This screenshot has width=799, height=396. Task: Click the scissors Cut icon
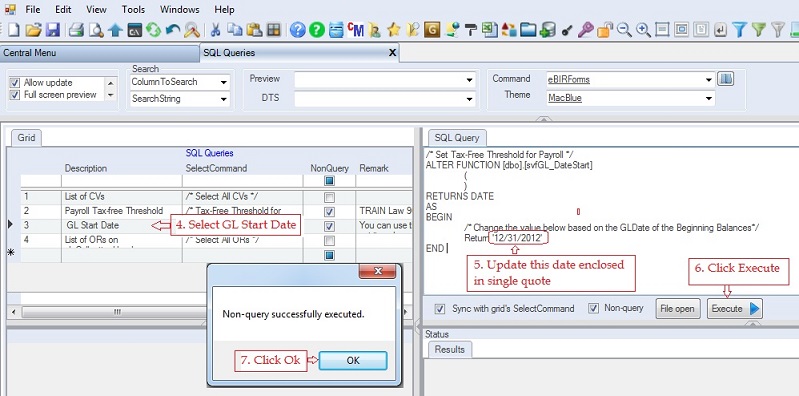pos(215,30)
